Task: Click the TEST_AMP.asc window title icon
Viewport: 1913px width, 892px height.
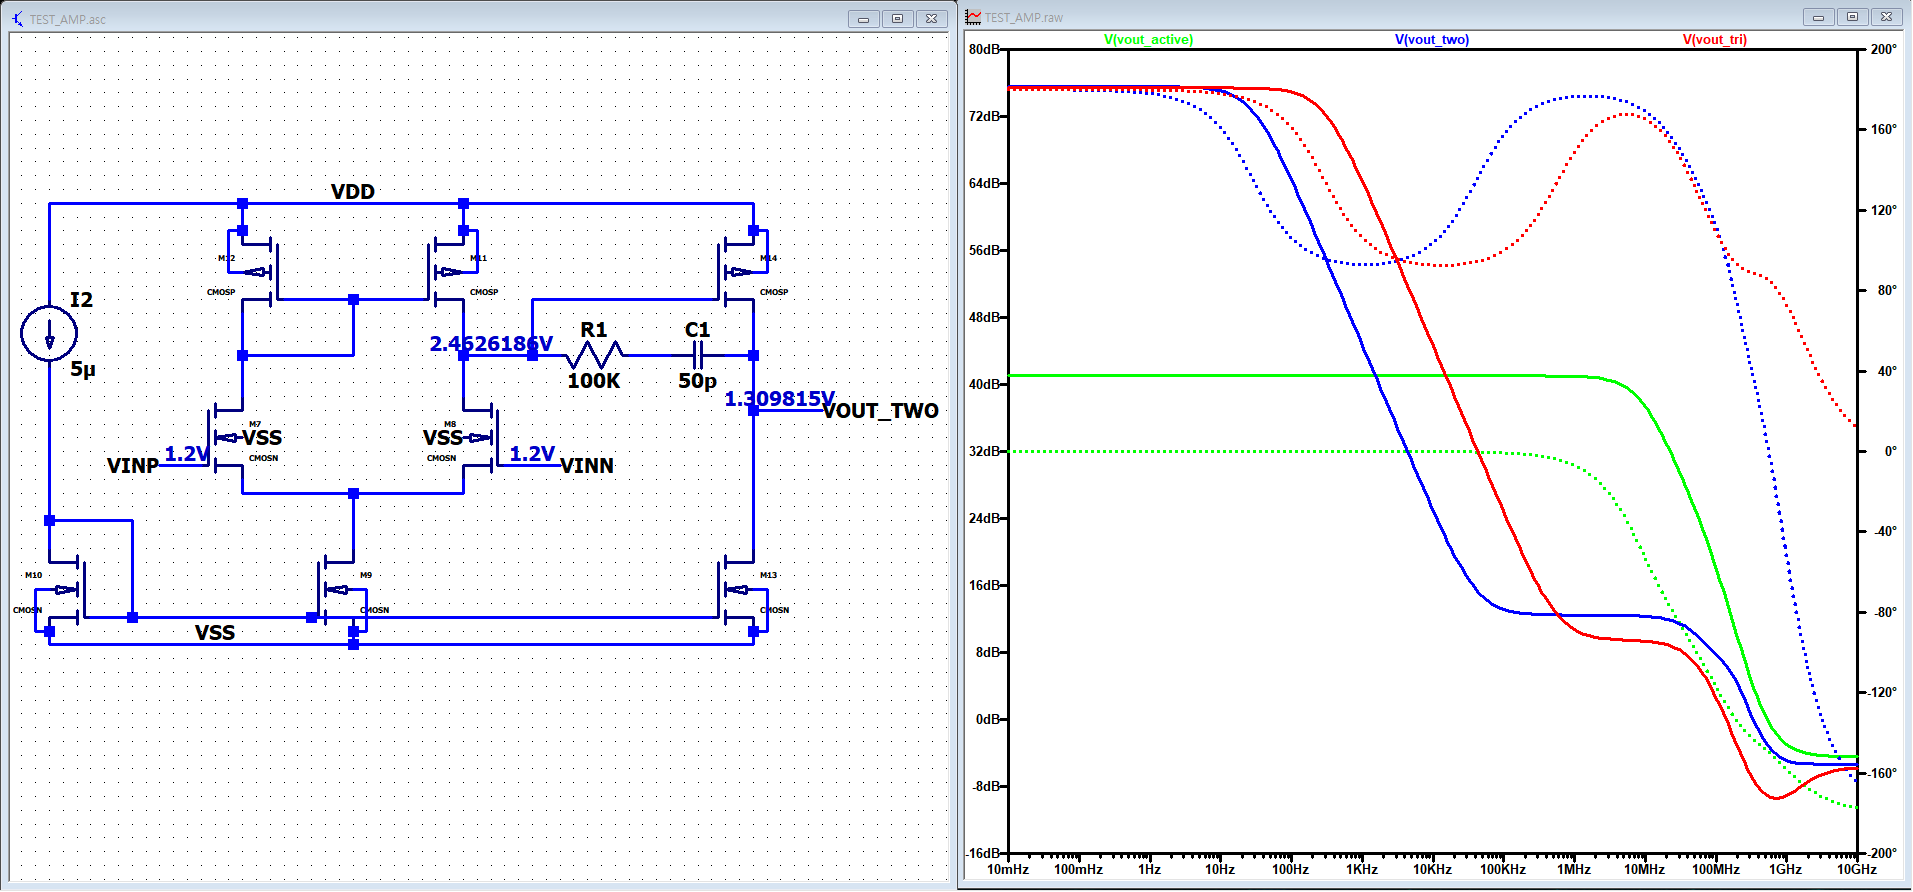Action: tap(18, 19)
